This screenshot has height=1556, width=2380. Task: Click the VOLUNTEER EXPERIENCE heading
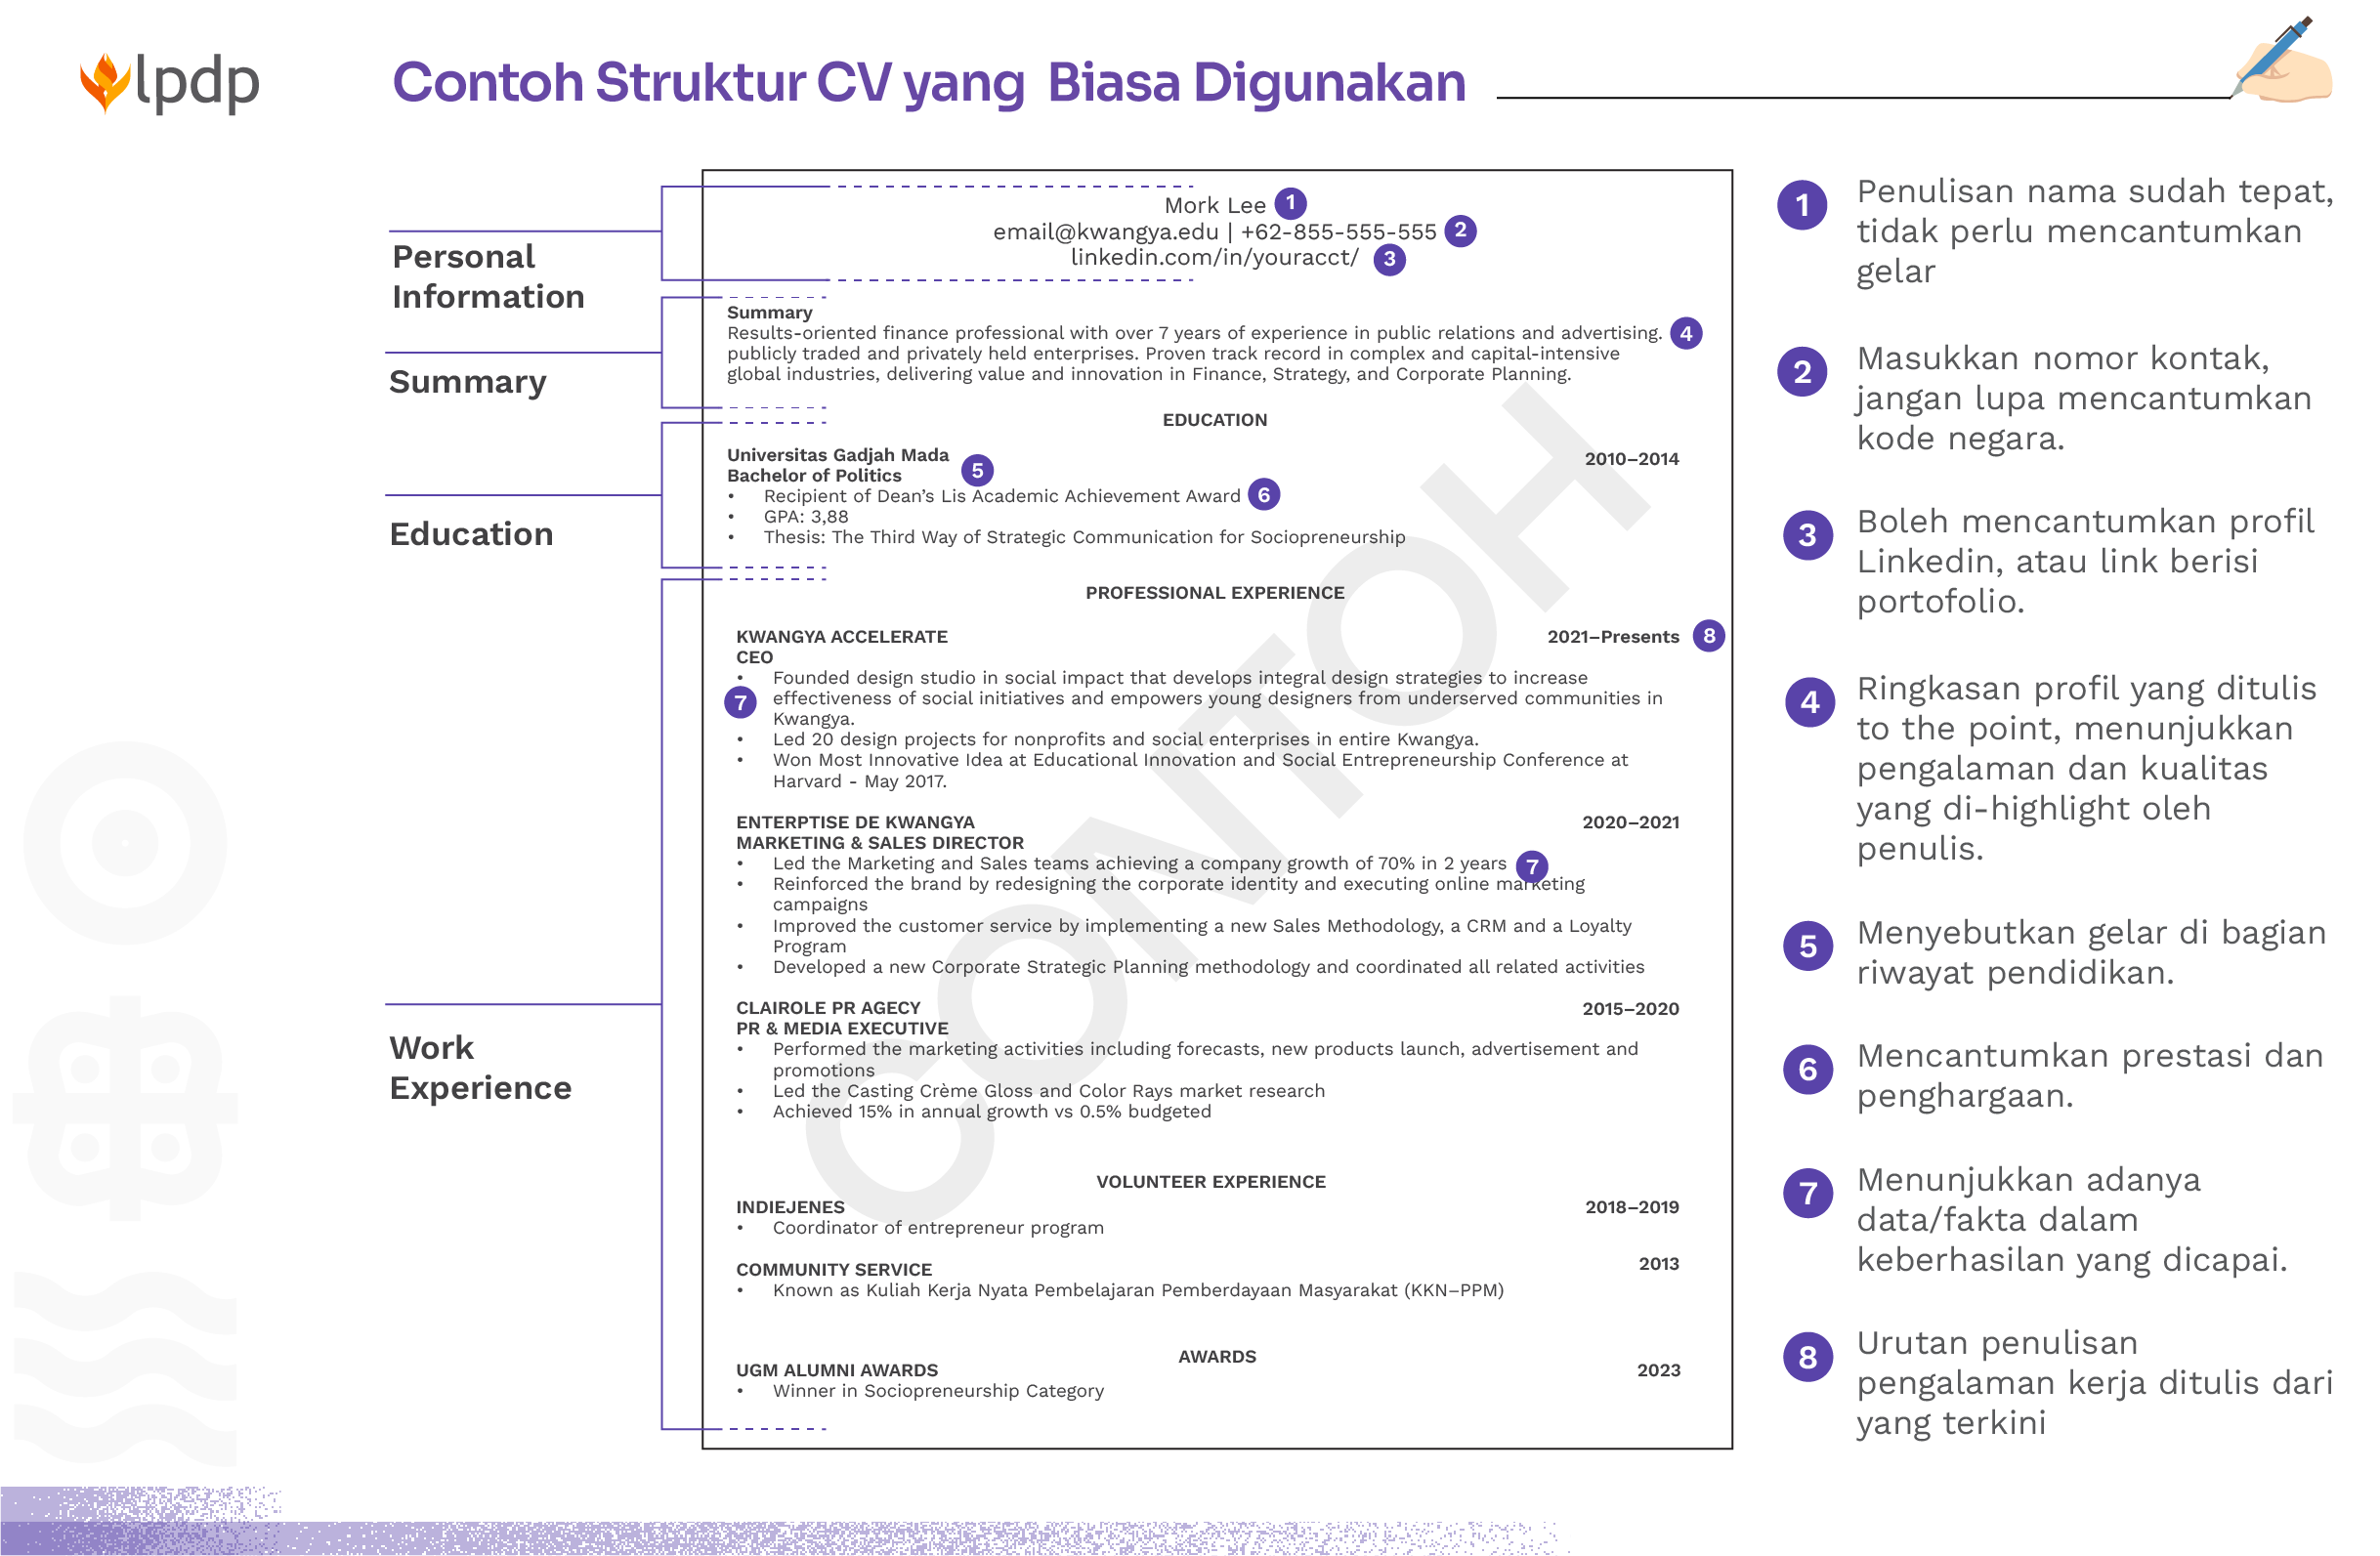coord(1210,1181)
